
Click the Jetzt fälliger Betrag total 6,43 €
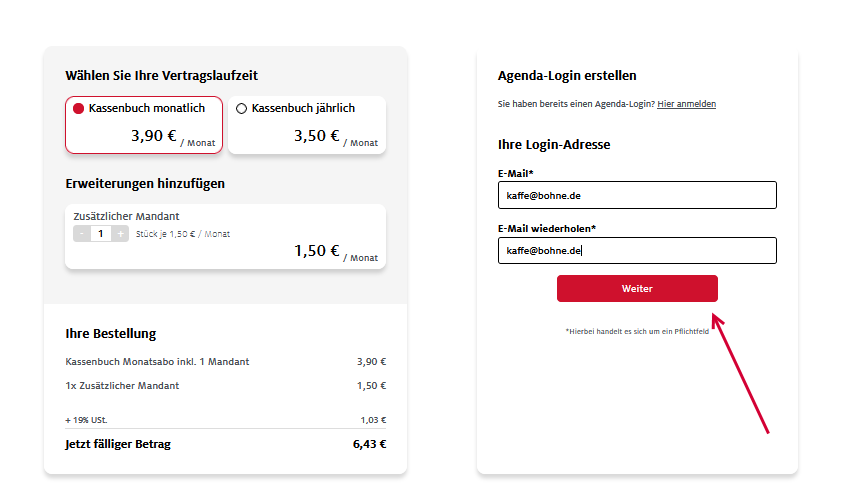(369, 444)
